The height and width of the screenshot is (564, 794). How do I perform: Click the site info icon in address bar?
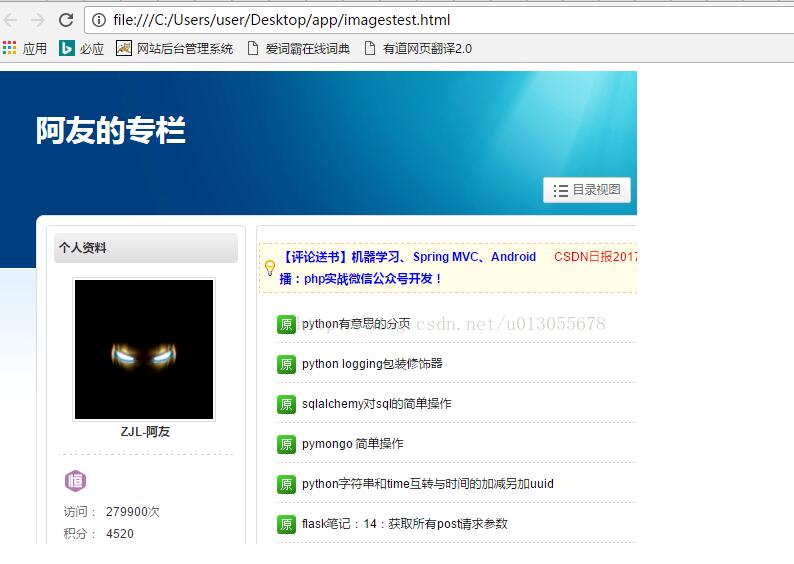pos(99,20)
